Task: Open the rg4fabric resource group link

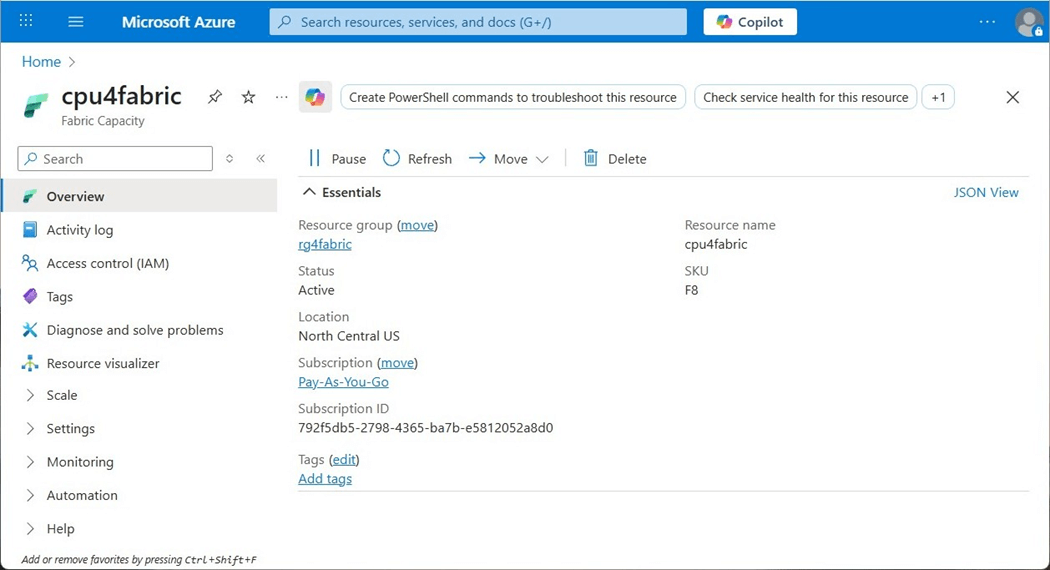Action: (325, 244)
